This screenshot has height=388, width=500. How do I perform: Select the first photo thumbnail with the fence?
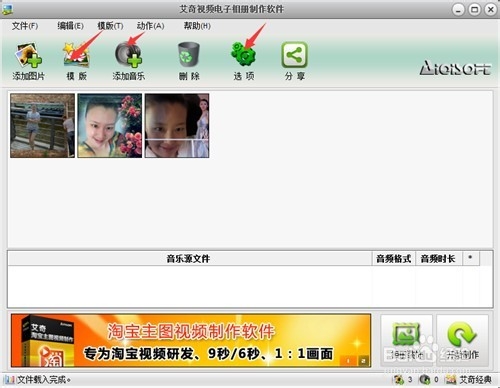[42, 126]
